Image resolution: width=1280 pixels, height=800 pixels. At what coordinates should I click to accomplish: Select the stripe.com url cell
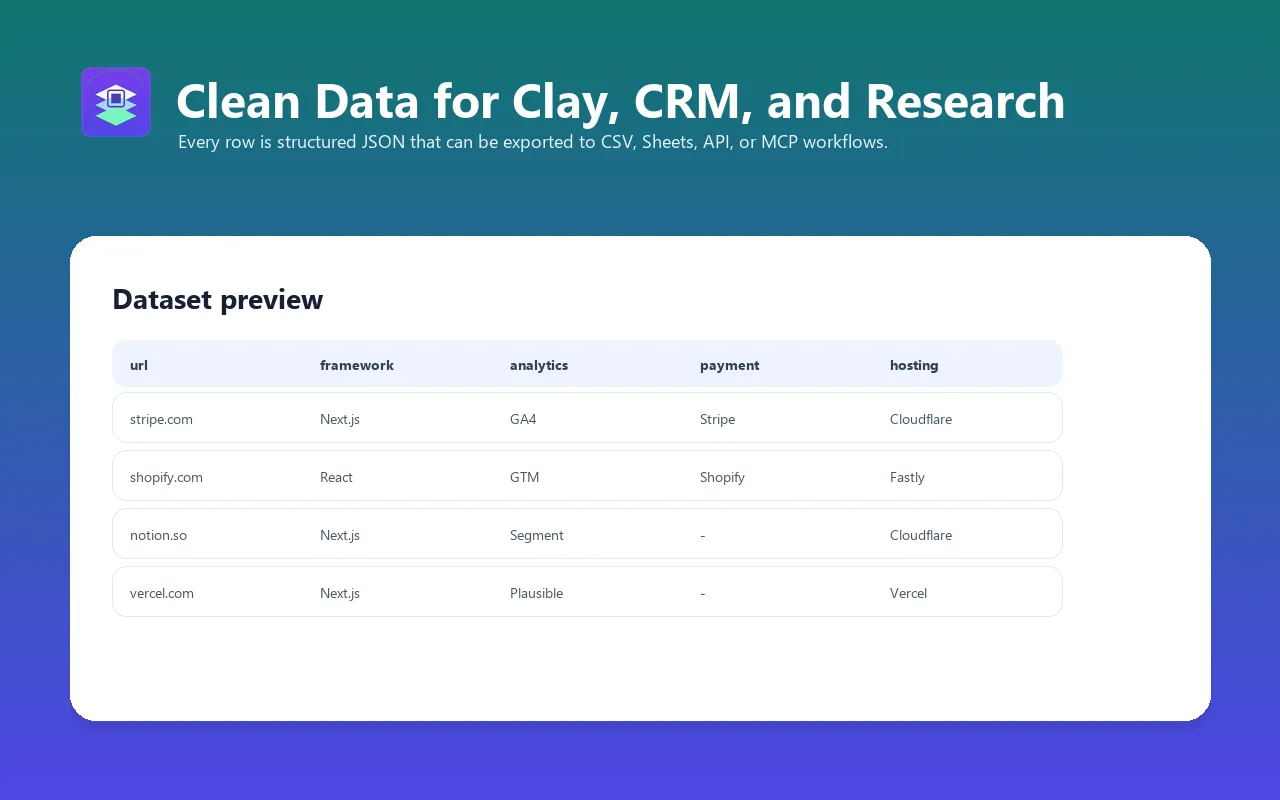(x=161, y=419)
